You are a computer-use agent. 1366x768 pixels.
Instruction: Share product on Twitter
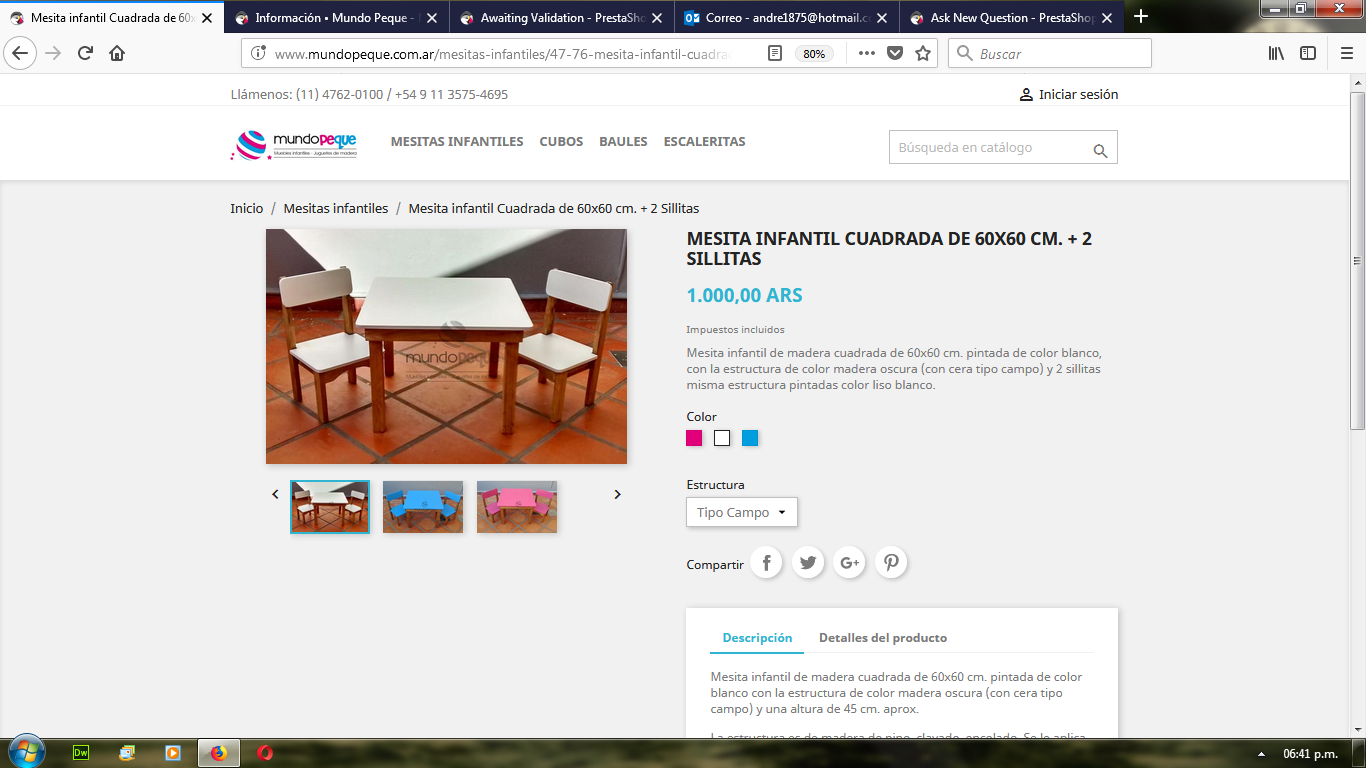tap(808, 563)
